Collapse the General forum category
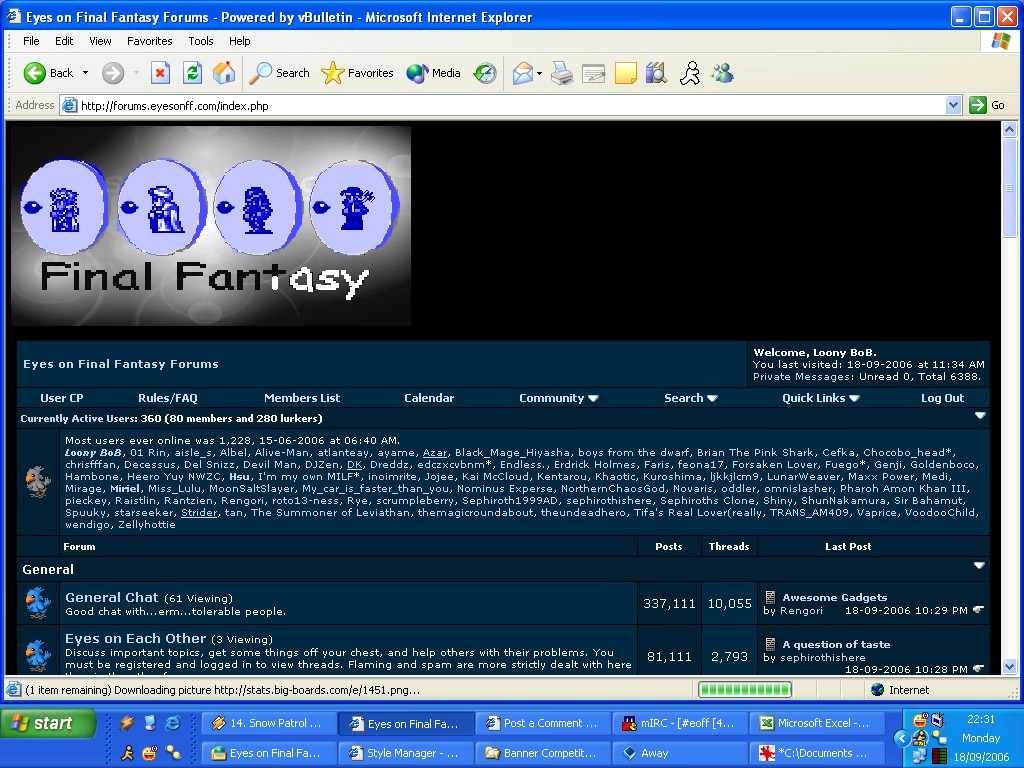The image size is (1024, 768). [x=979, y=566]
